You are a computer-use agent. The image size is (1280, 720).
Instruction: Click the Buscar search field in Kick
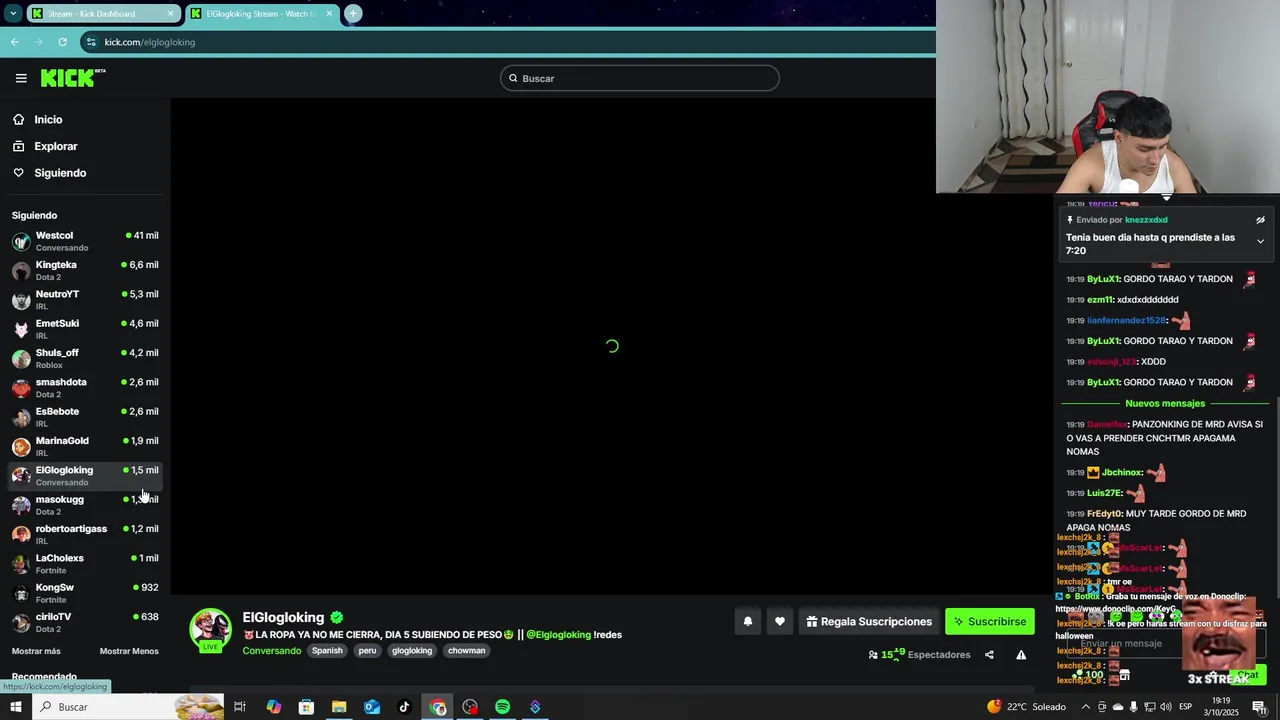640,78
